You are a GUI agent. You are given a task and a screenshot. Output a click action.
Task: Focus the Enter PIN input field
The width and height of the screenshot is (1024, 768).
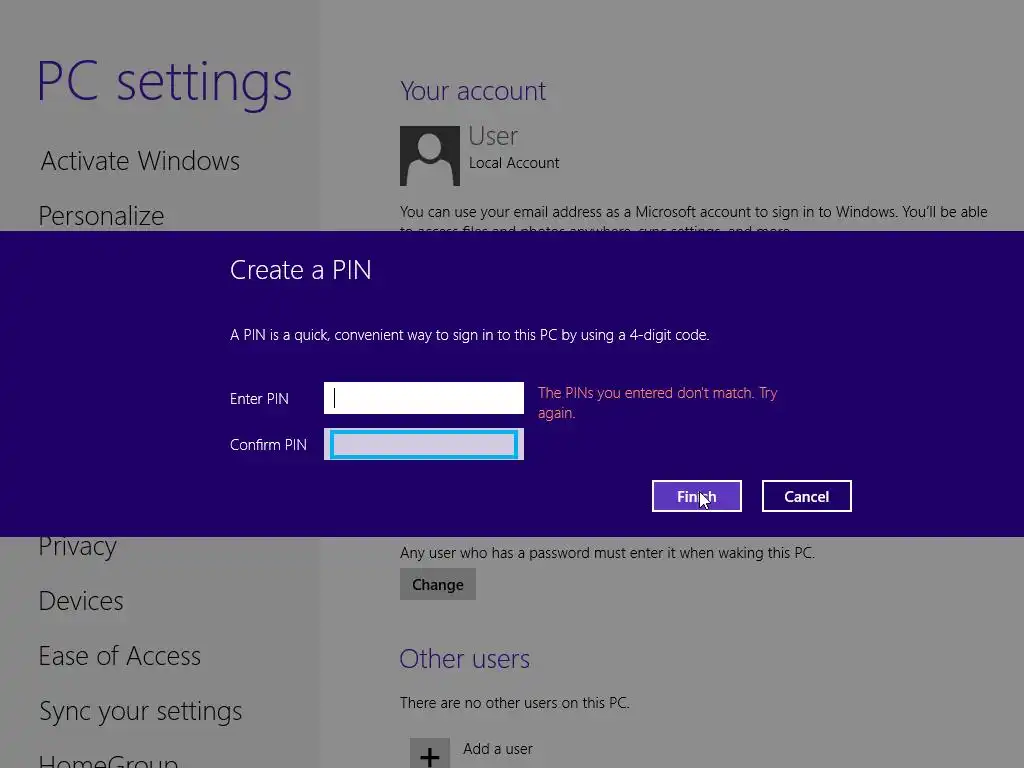pyautogui.click(x=424, y=398)
